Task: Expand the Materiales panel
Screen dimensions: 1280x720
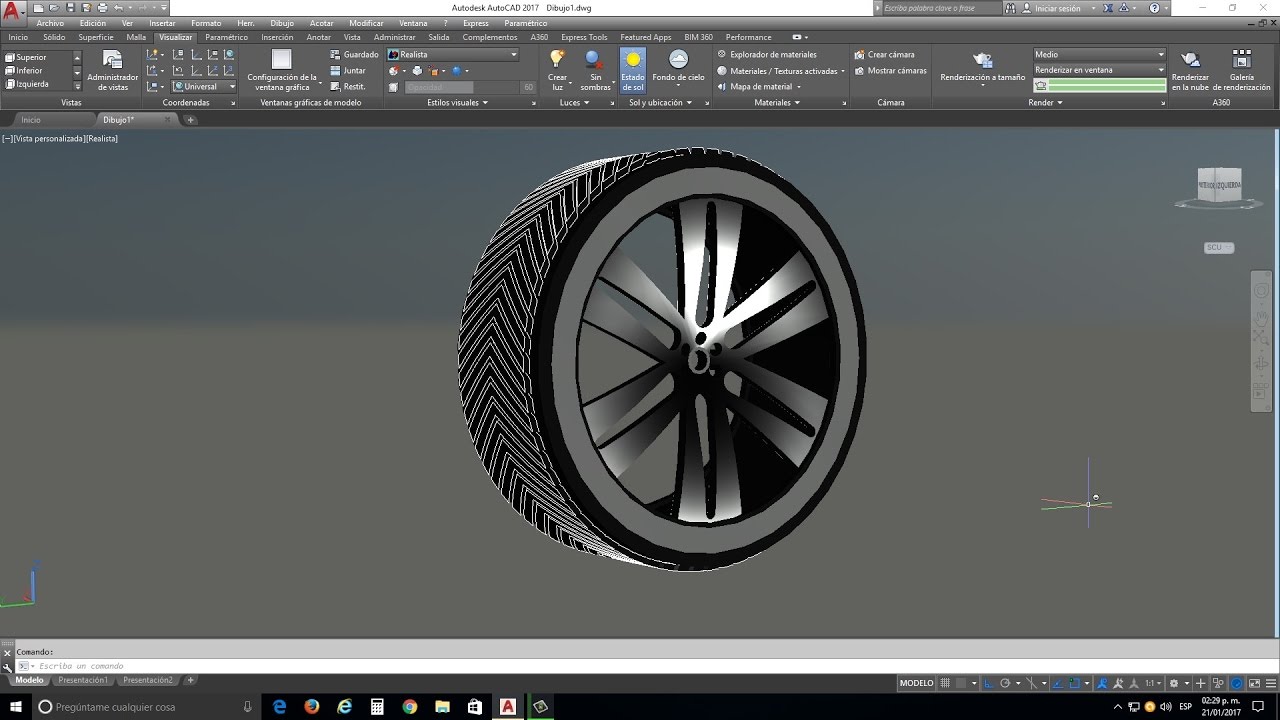Action: (777, 102)
